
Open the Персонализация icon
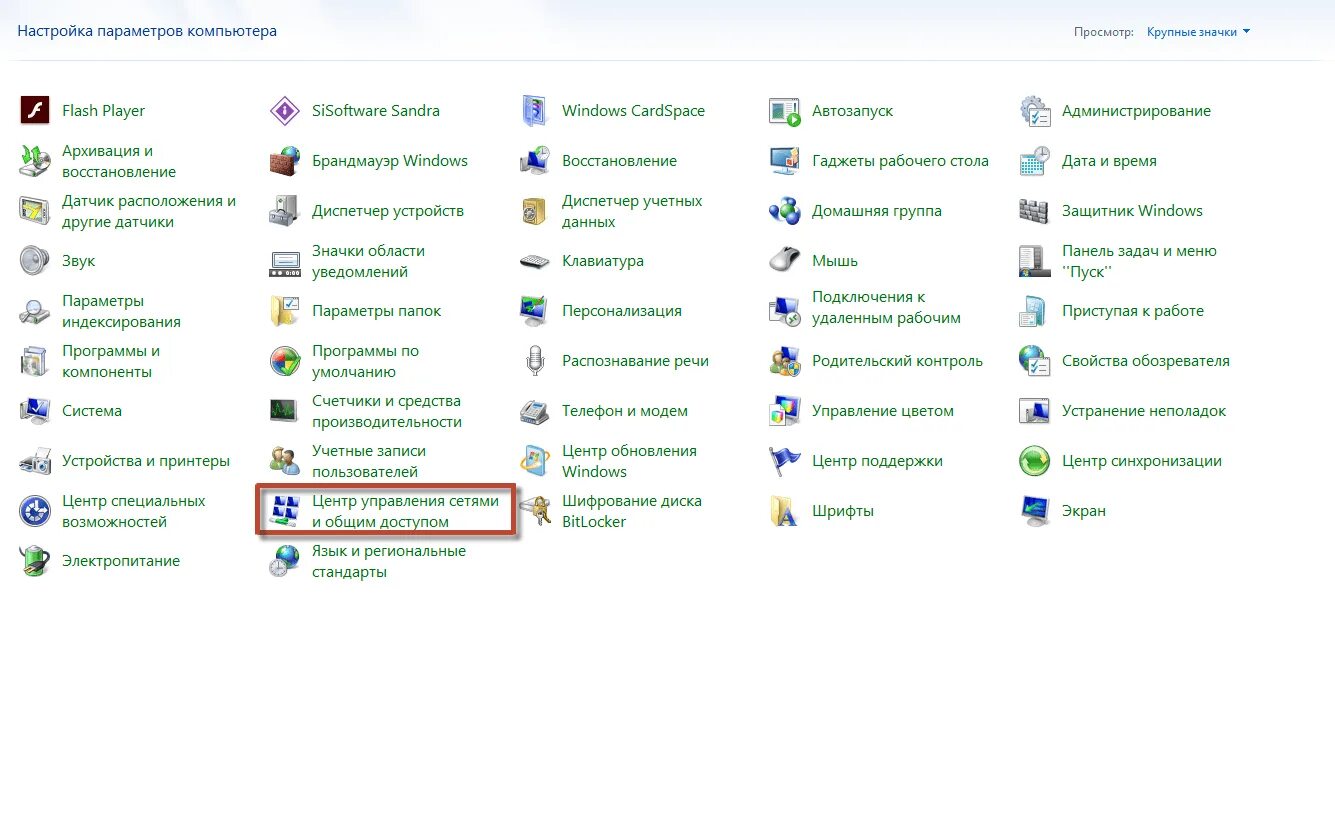point(535,310)
